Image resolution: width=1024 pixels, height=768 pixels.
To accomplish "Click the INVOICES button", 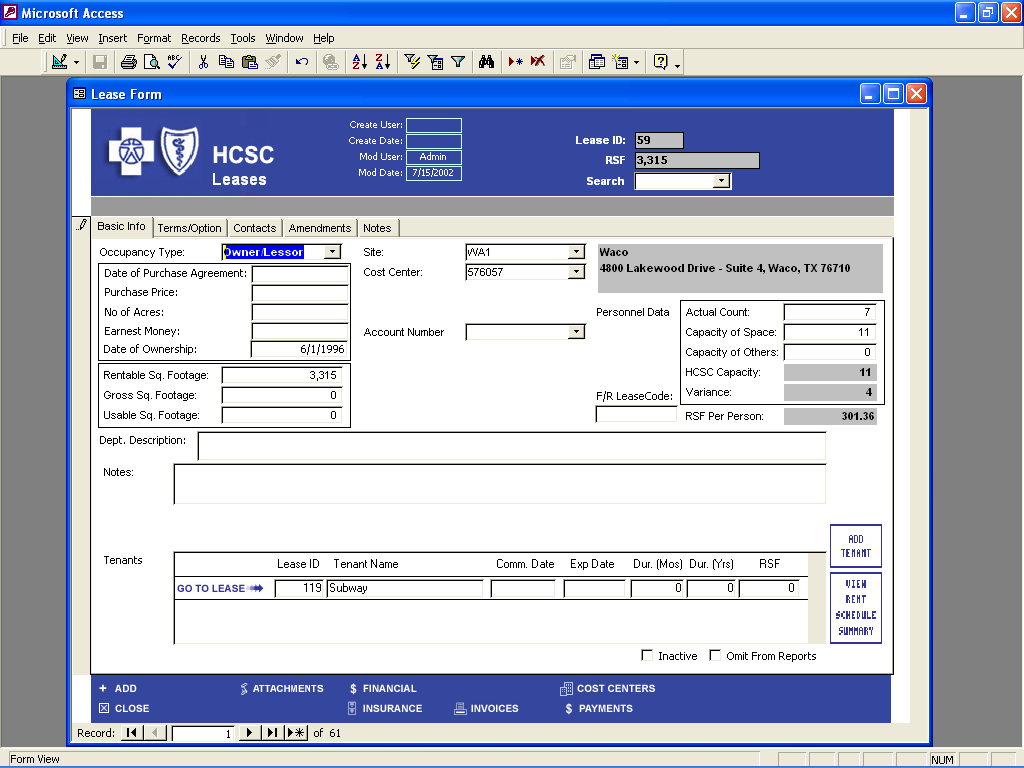I will pos(487,709).
